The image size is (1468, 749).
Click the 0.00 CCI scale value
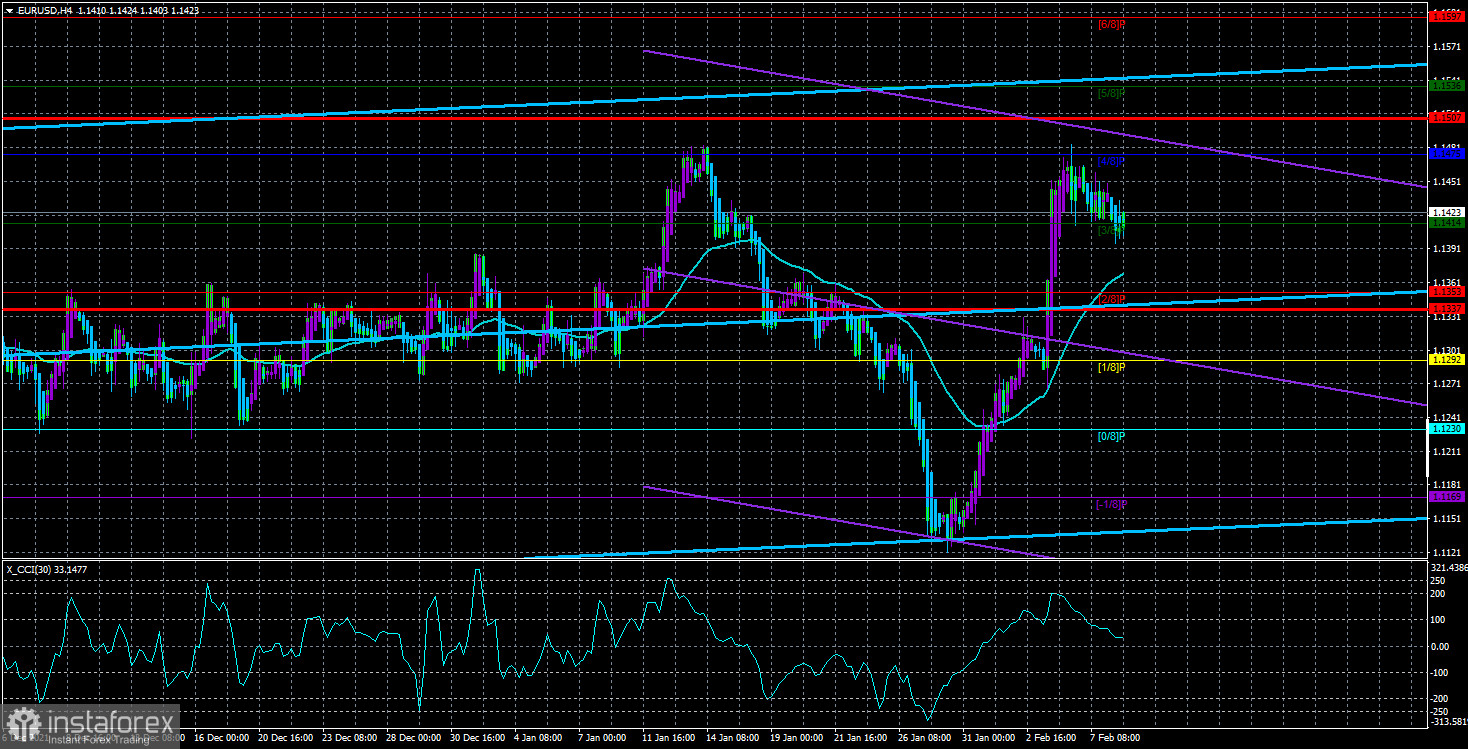[x=1441, y=646]
